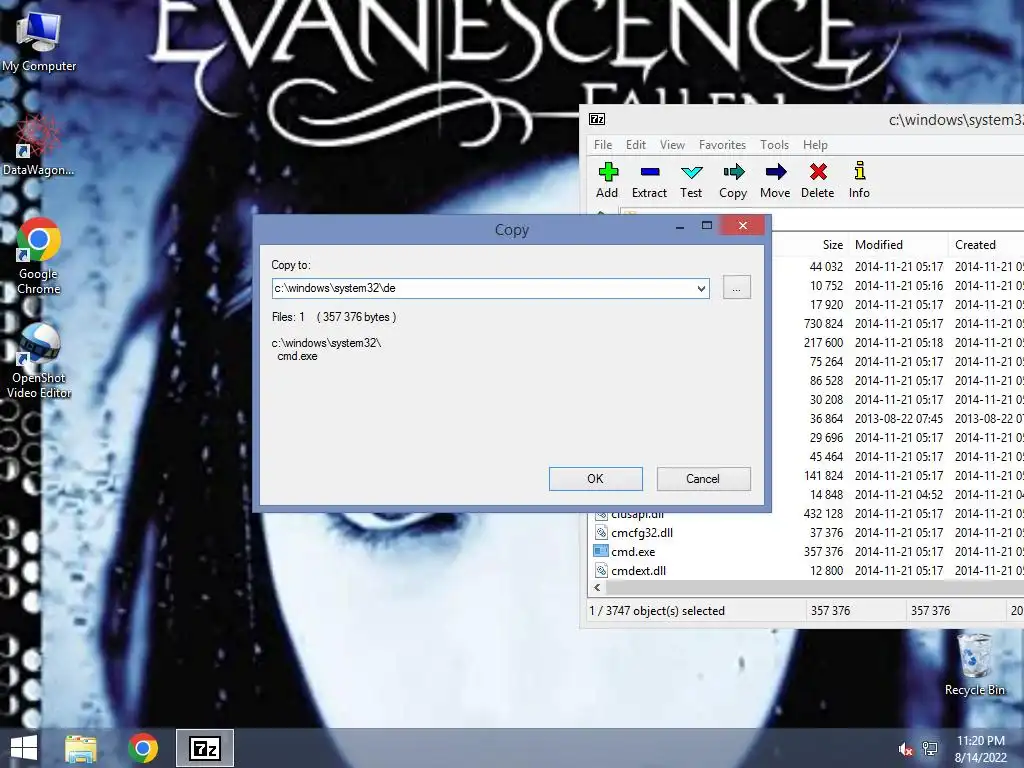
Task: Click the 12 800 size of cmdext.dll row
Action: pyautogui.click(x=826, y=571)
